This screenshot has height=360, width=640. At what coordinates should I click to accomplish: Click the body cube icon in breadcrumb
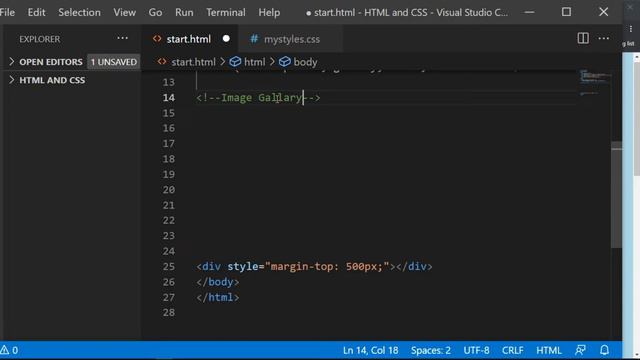point(284,62)
